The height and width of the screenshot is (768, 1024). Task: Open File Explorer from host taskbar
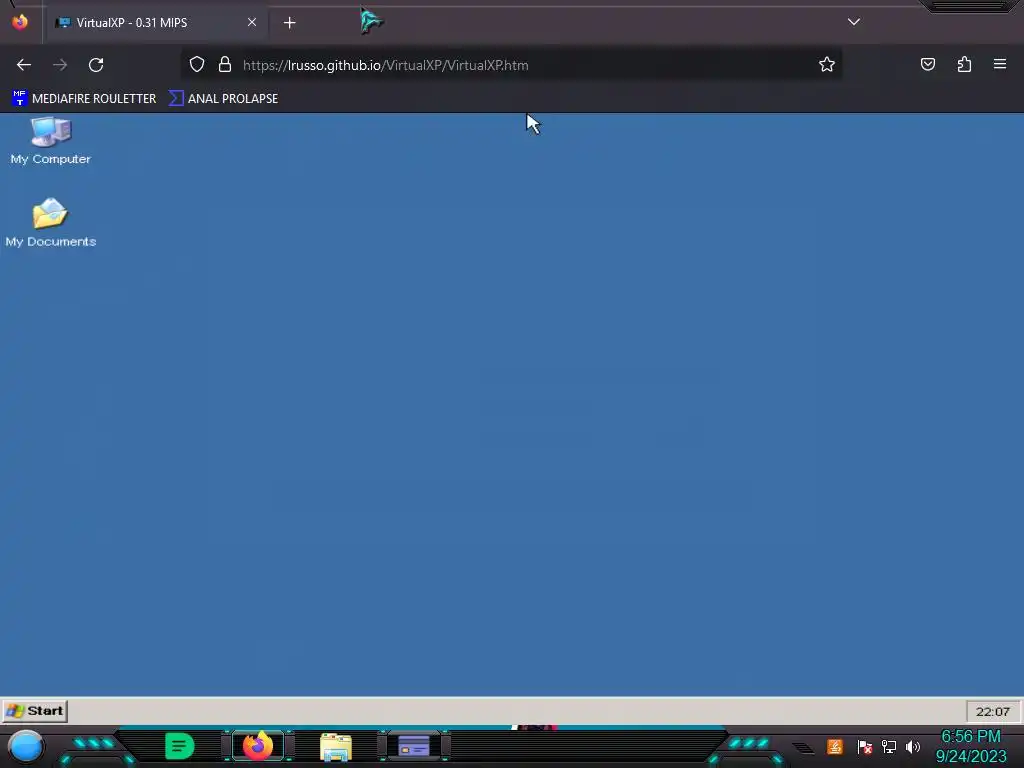pyautogui.click(x=336, y=747)
